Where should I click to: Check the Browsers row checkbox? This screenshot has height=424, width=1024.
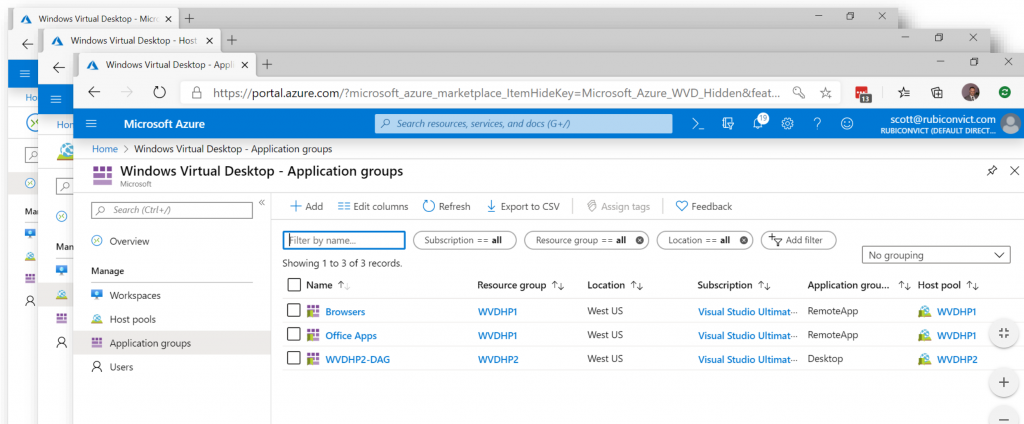point(294,311)
